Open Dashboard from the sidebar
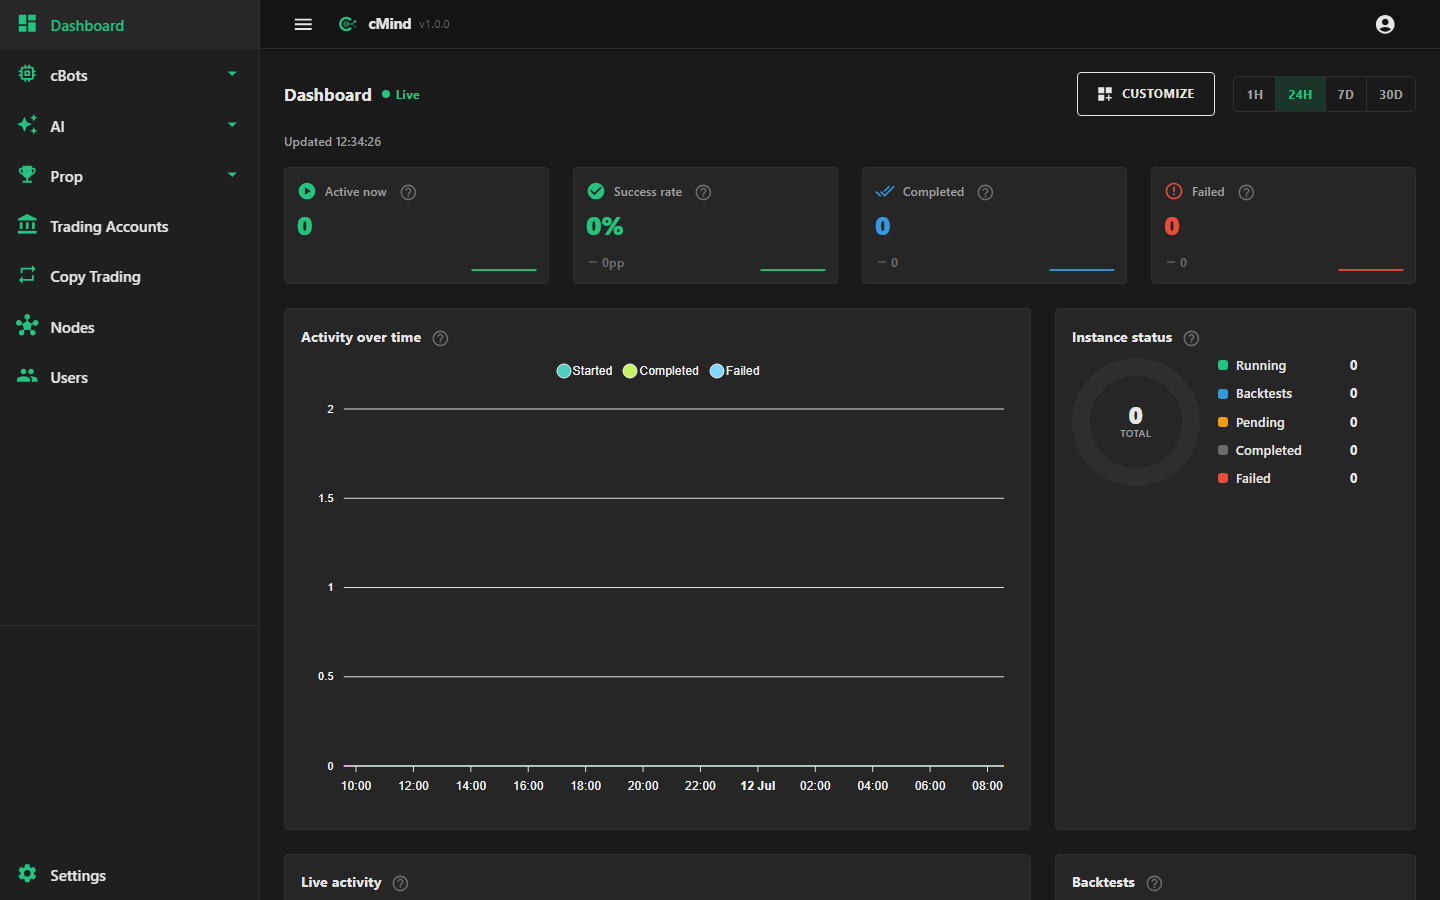This screenshot has height=900, width=1440. 130,25
